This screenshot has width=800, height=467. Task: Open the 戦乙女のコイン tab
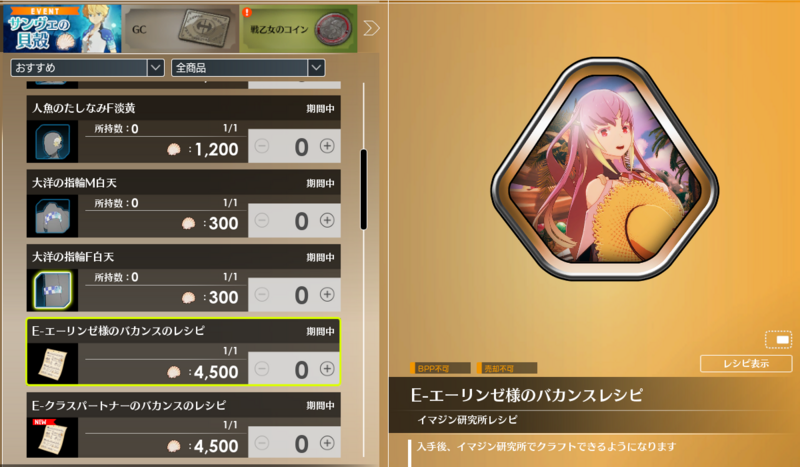point(298,29)
